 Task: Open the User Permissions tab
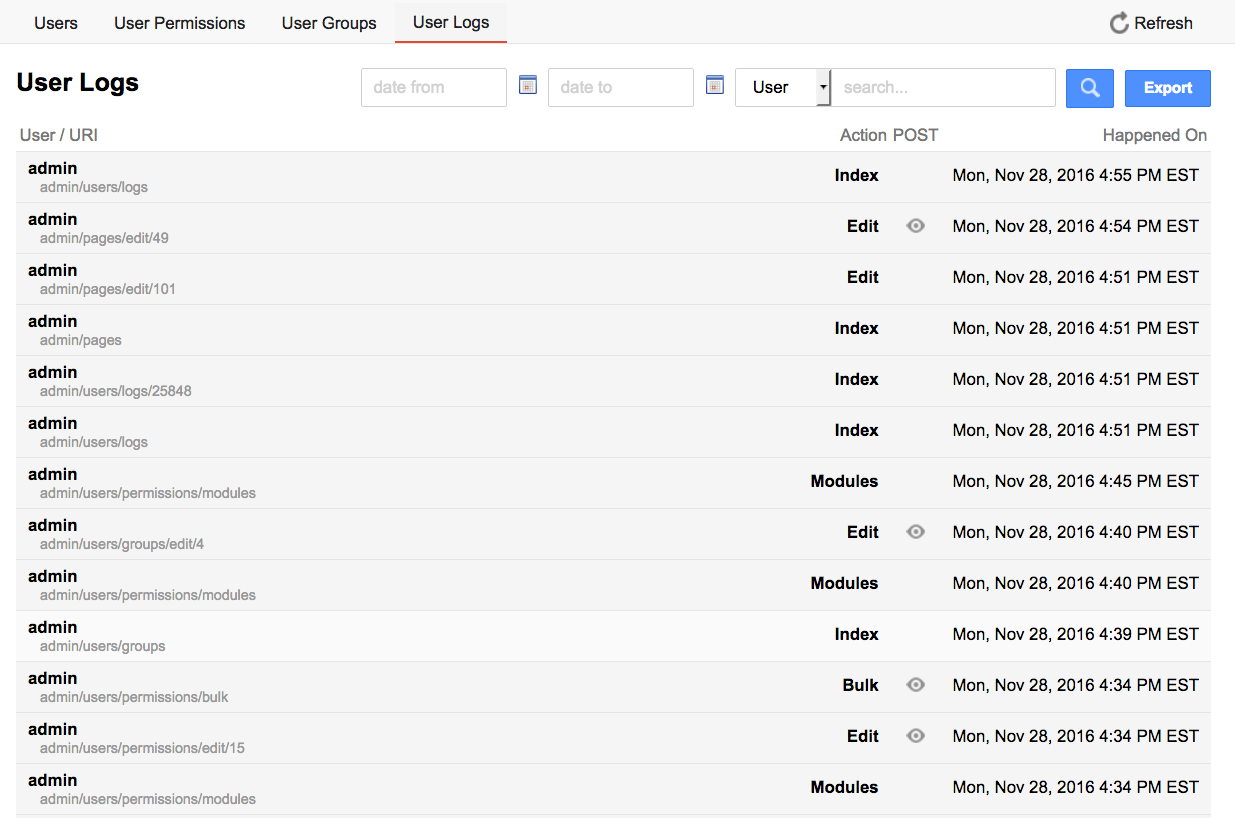tap(179, 23)
